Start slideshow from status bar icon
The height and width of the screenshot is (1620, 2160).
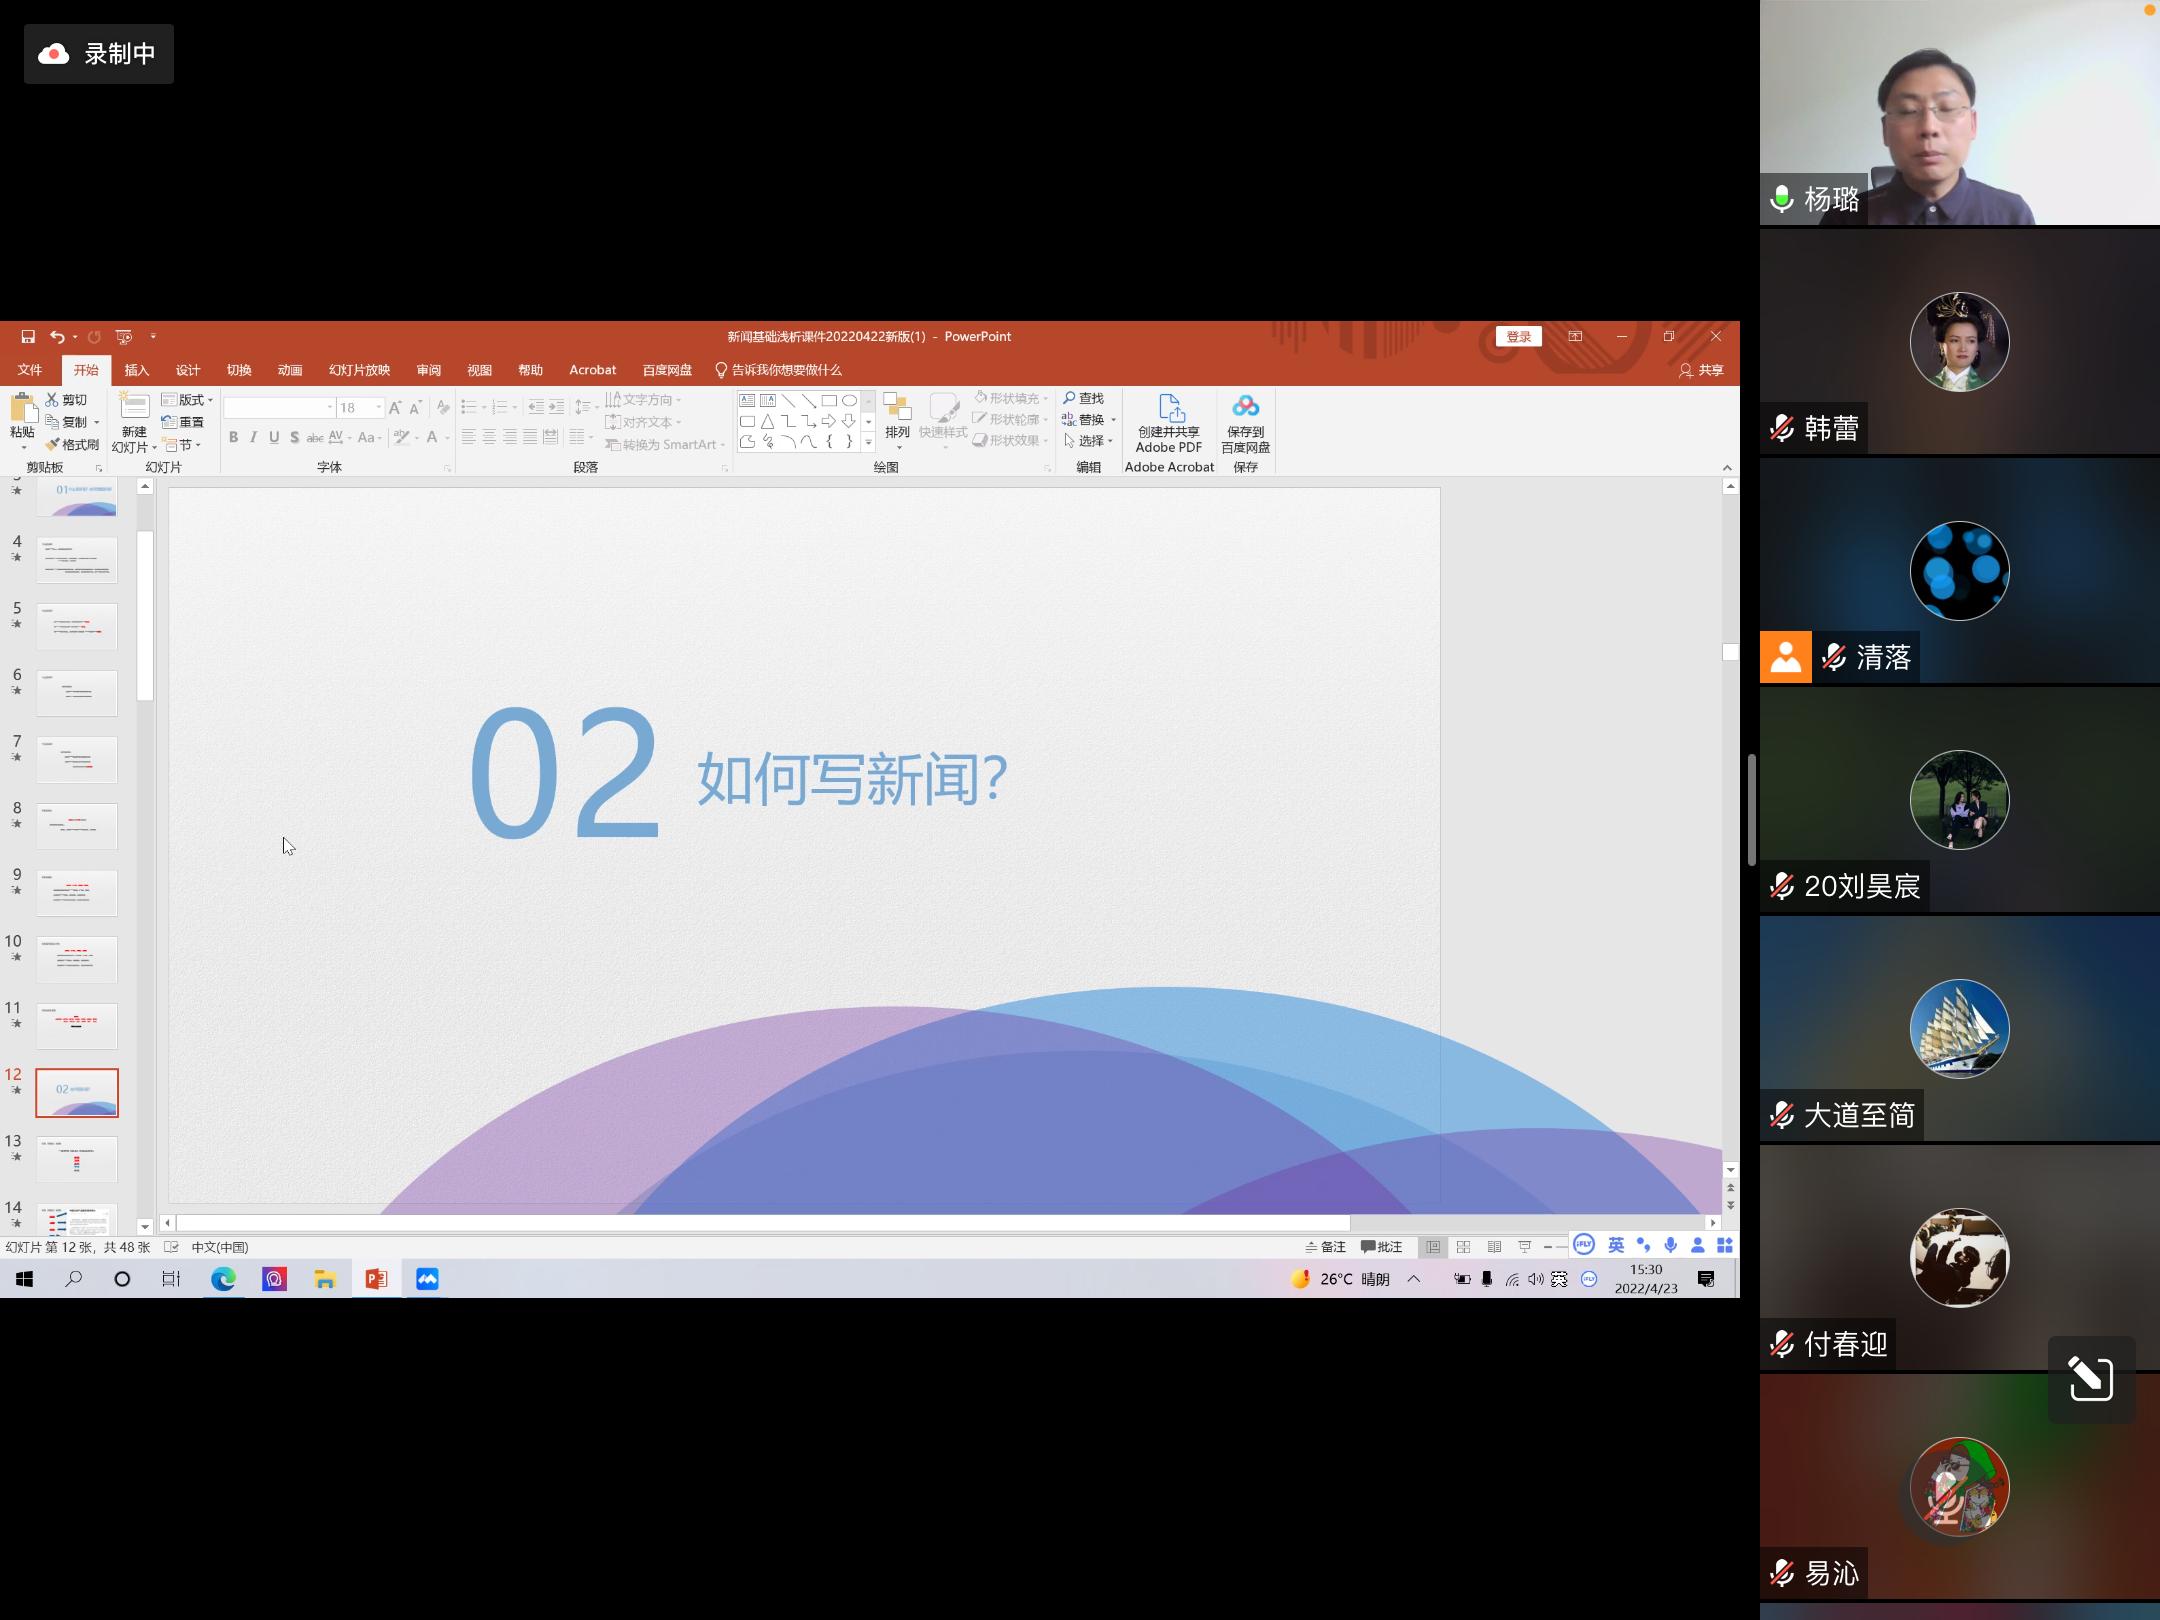click(x=1524, y=1247)
